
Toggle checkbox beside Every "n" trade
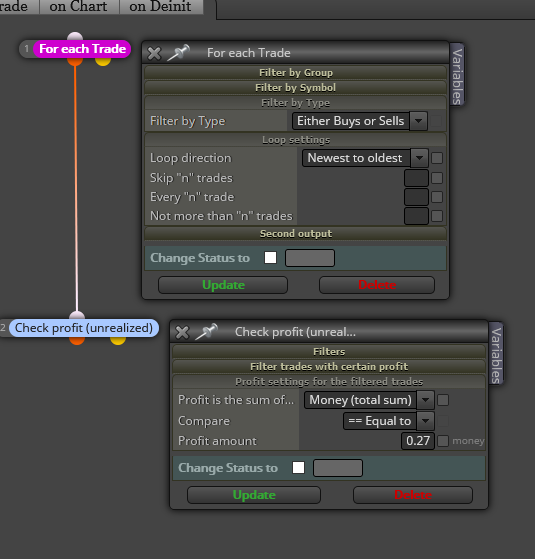pos(437,197)
